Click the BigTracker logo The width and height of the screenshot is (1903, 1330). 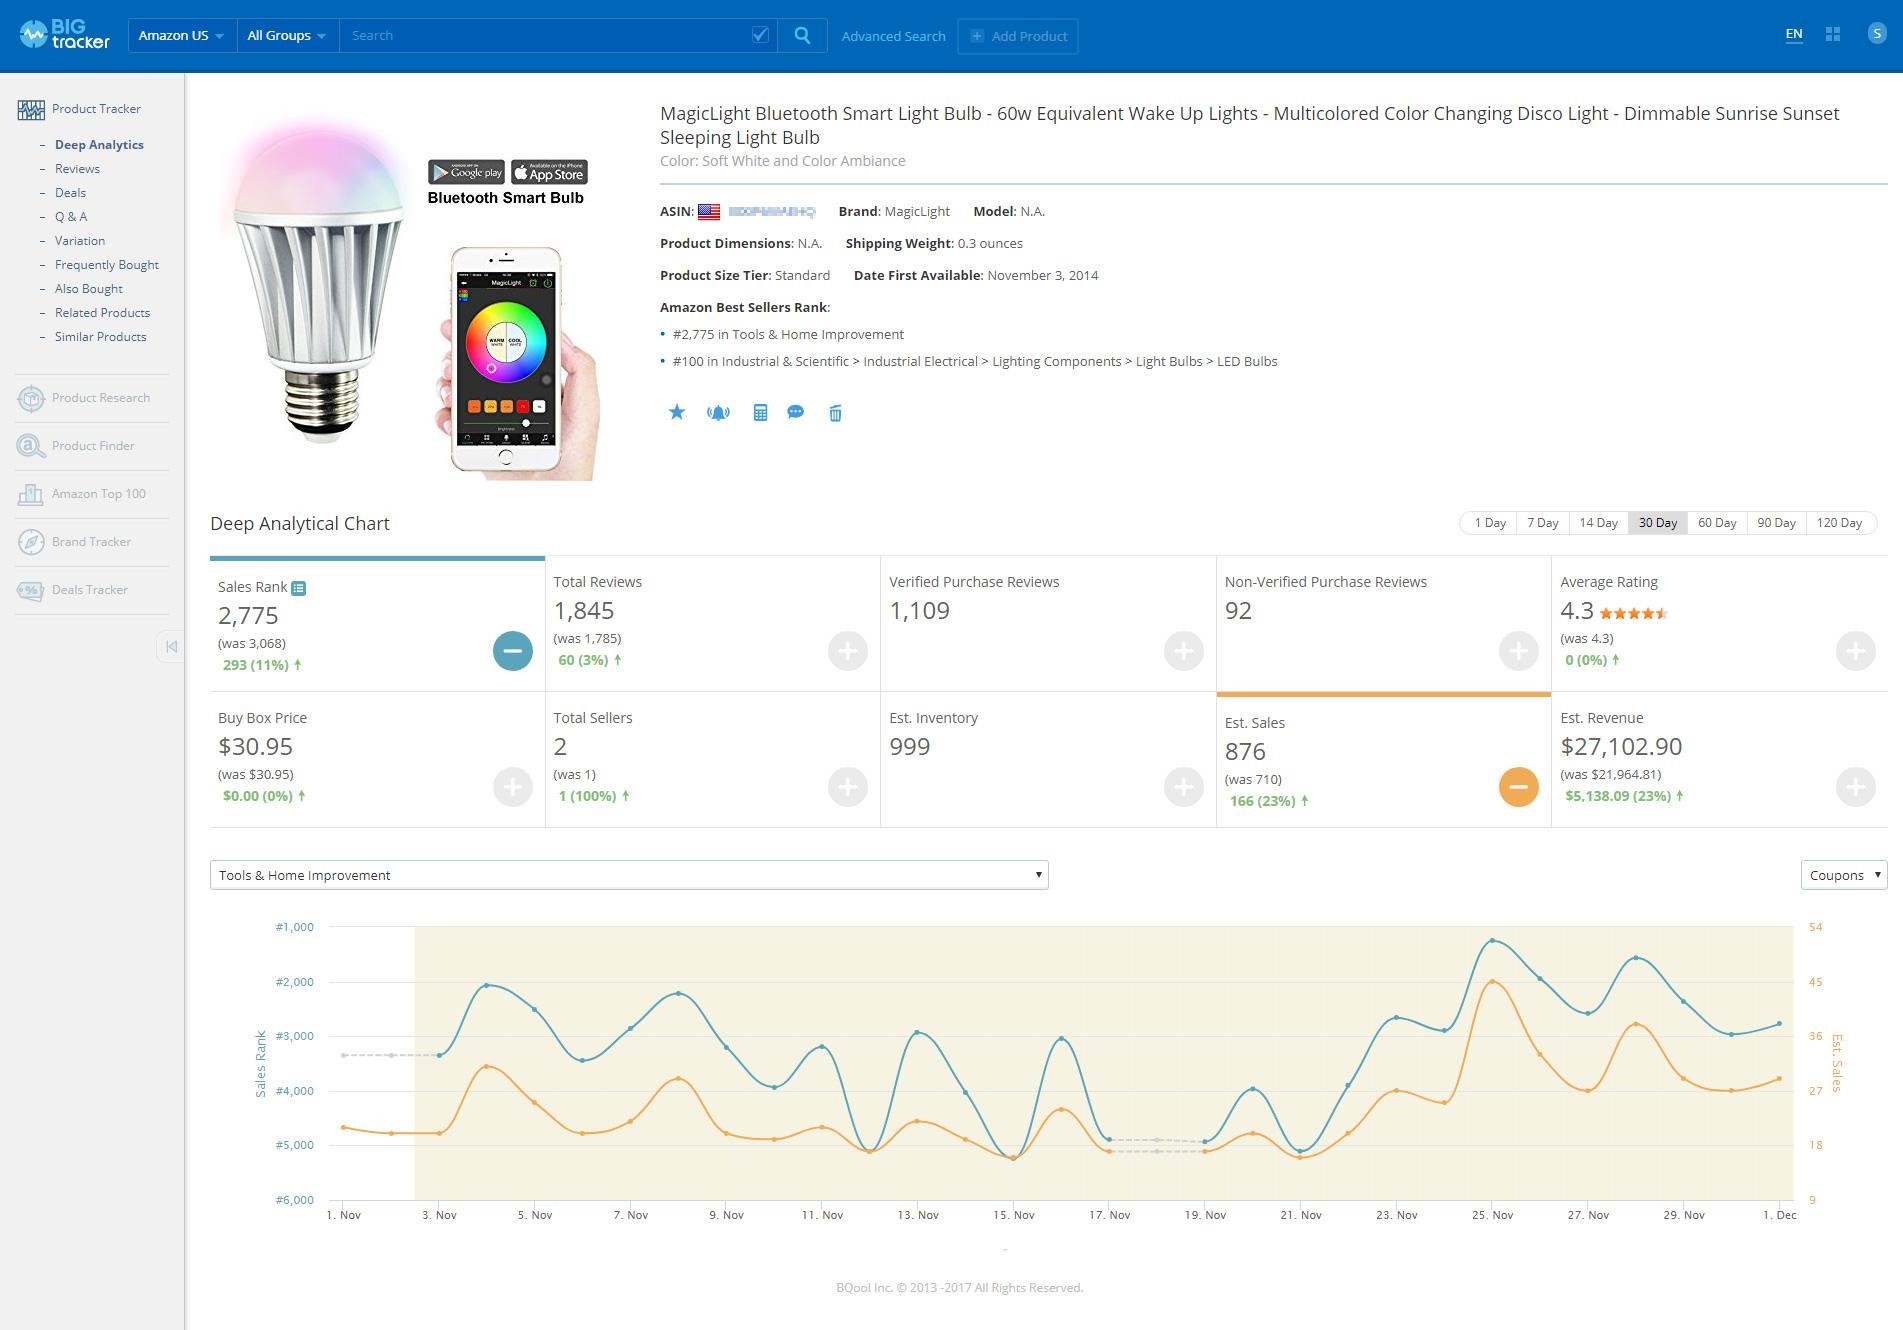click(65, 35)
